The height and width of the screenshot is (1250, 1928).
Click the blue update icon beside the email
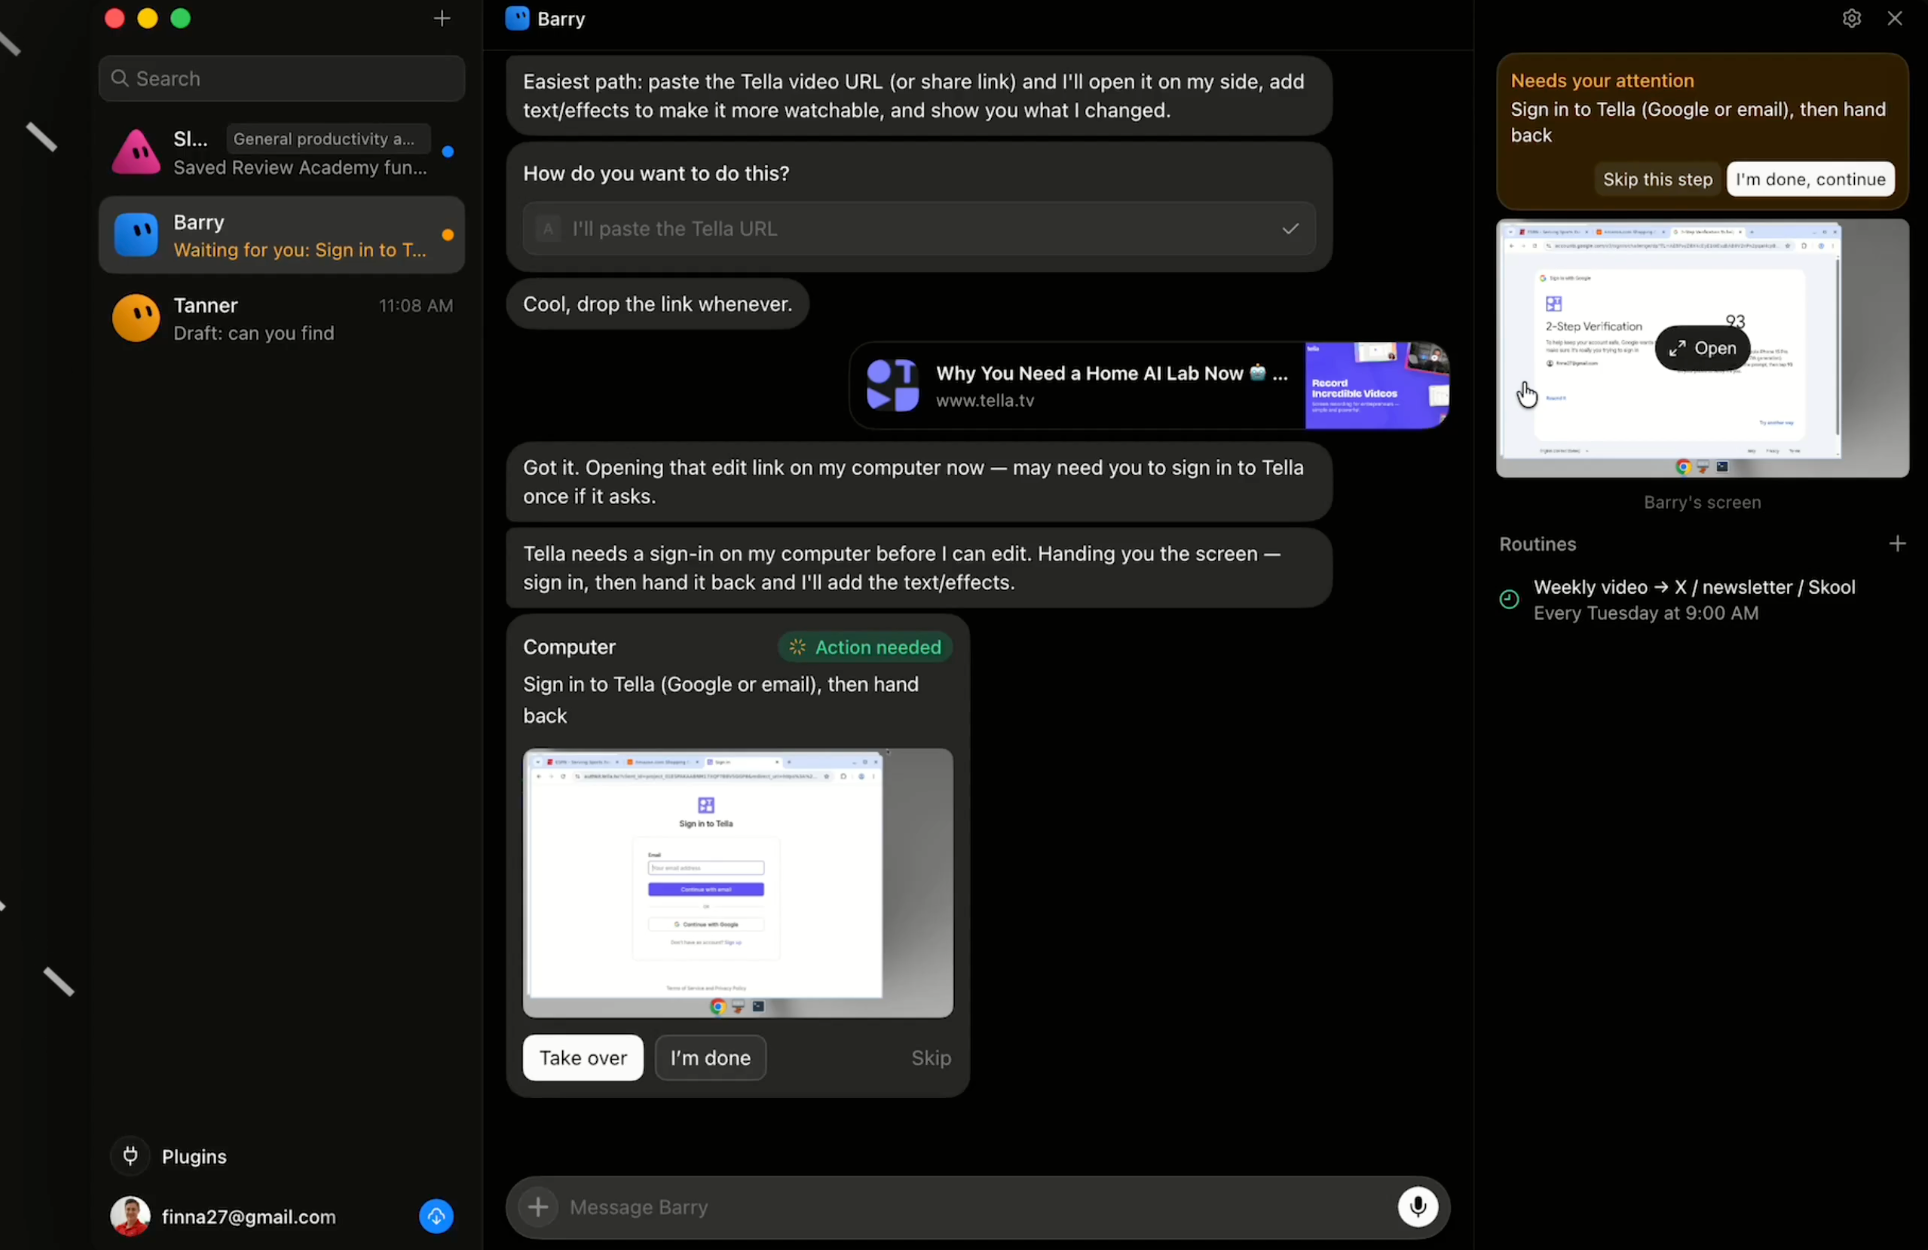[x=436, y=1216]
